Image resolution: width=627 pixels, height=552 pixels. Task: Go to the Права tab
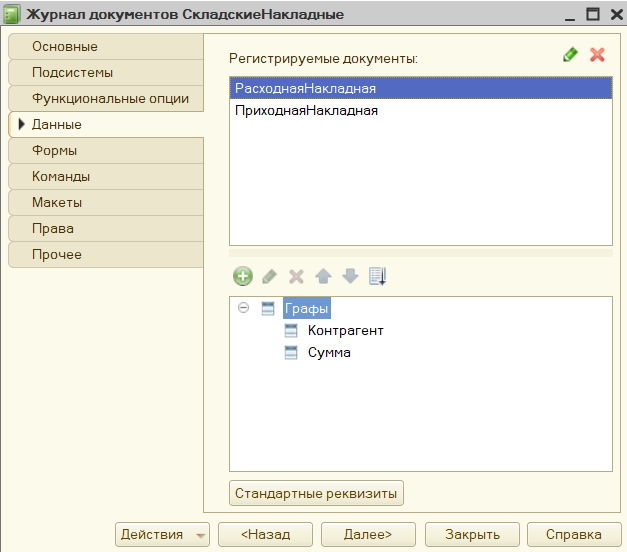[106, 228]
